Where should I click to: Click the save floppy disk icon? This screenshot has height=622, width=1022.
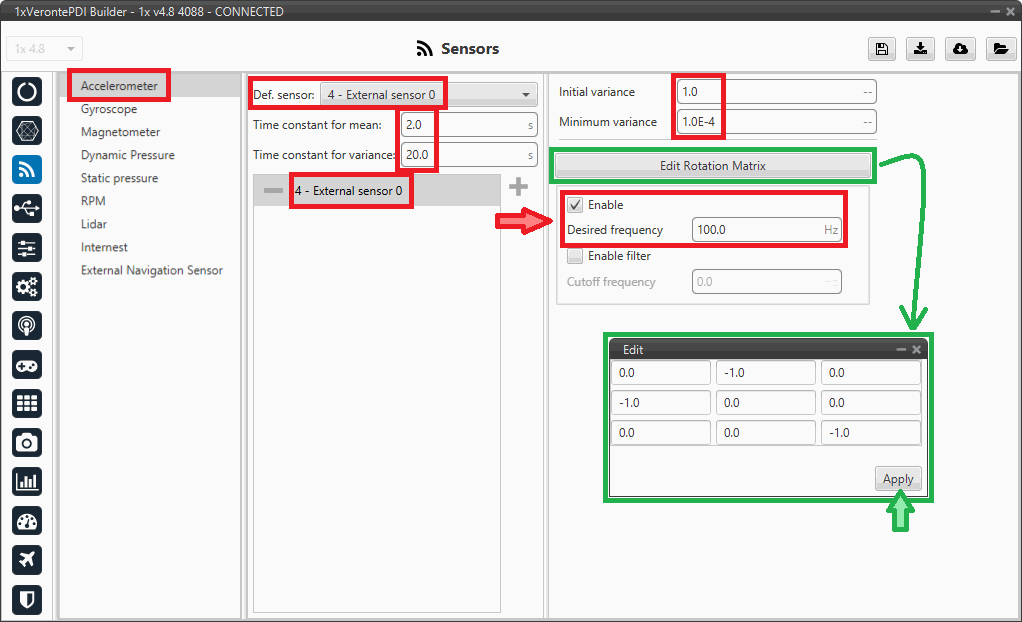tap(881, 49)
